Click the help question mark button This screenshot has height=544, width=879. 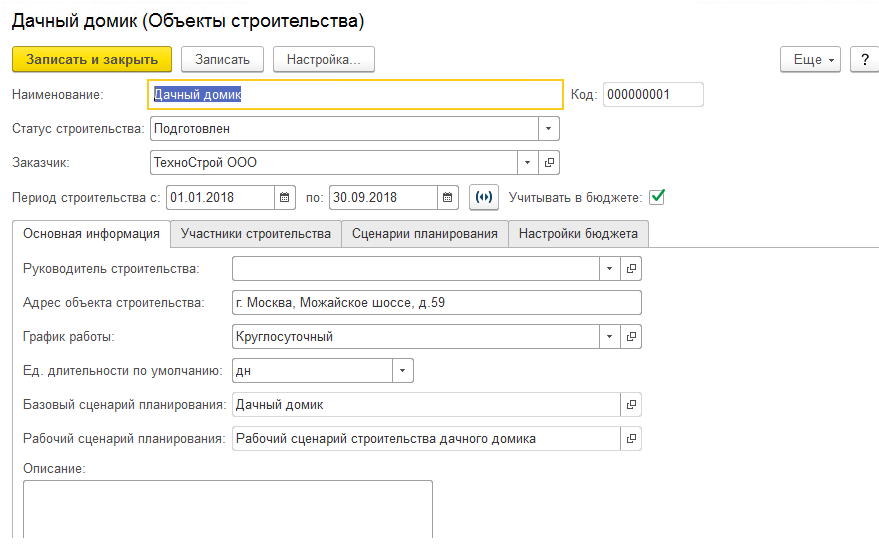[x=865, y=59]
